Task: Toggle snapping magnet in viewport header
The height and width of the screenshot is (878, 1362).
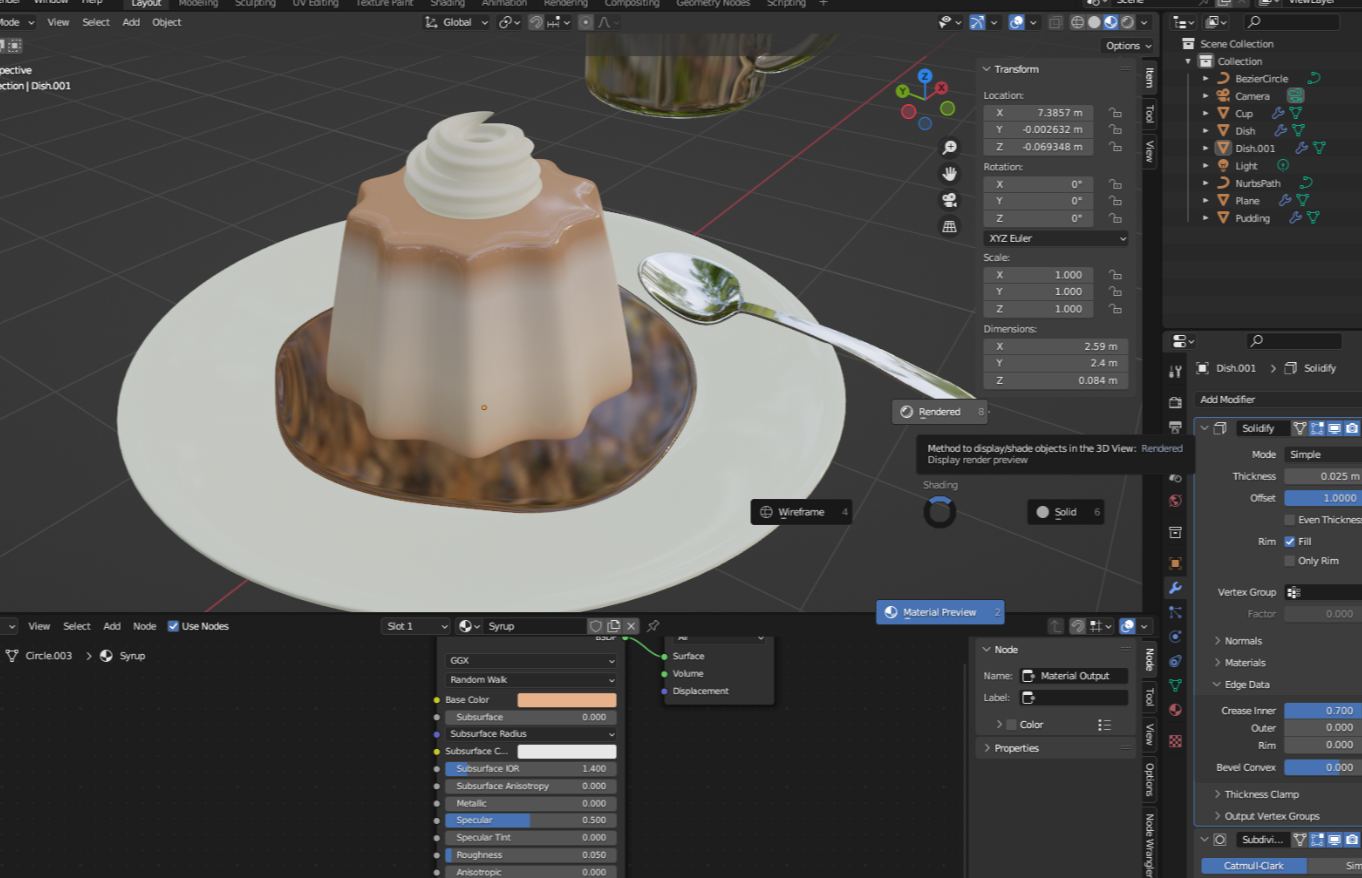Action: pyautogui.click(x=536, y=22)
